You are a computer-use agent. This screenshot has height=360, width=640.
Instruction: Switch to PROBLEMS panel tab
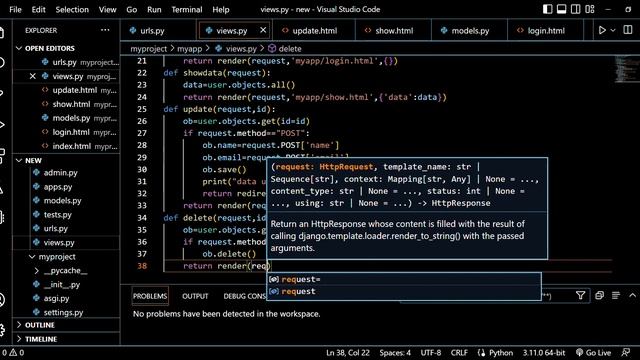click(150, 296)
